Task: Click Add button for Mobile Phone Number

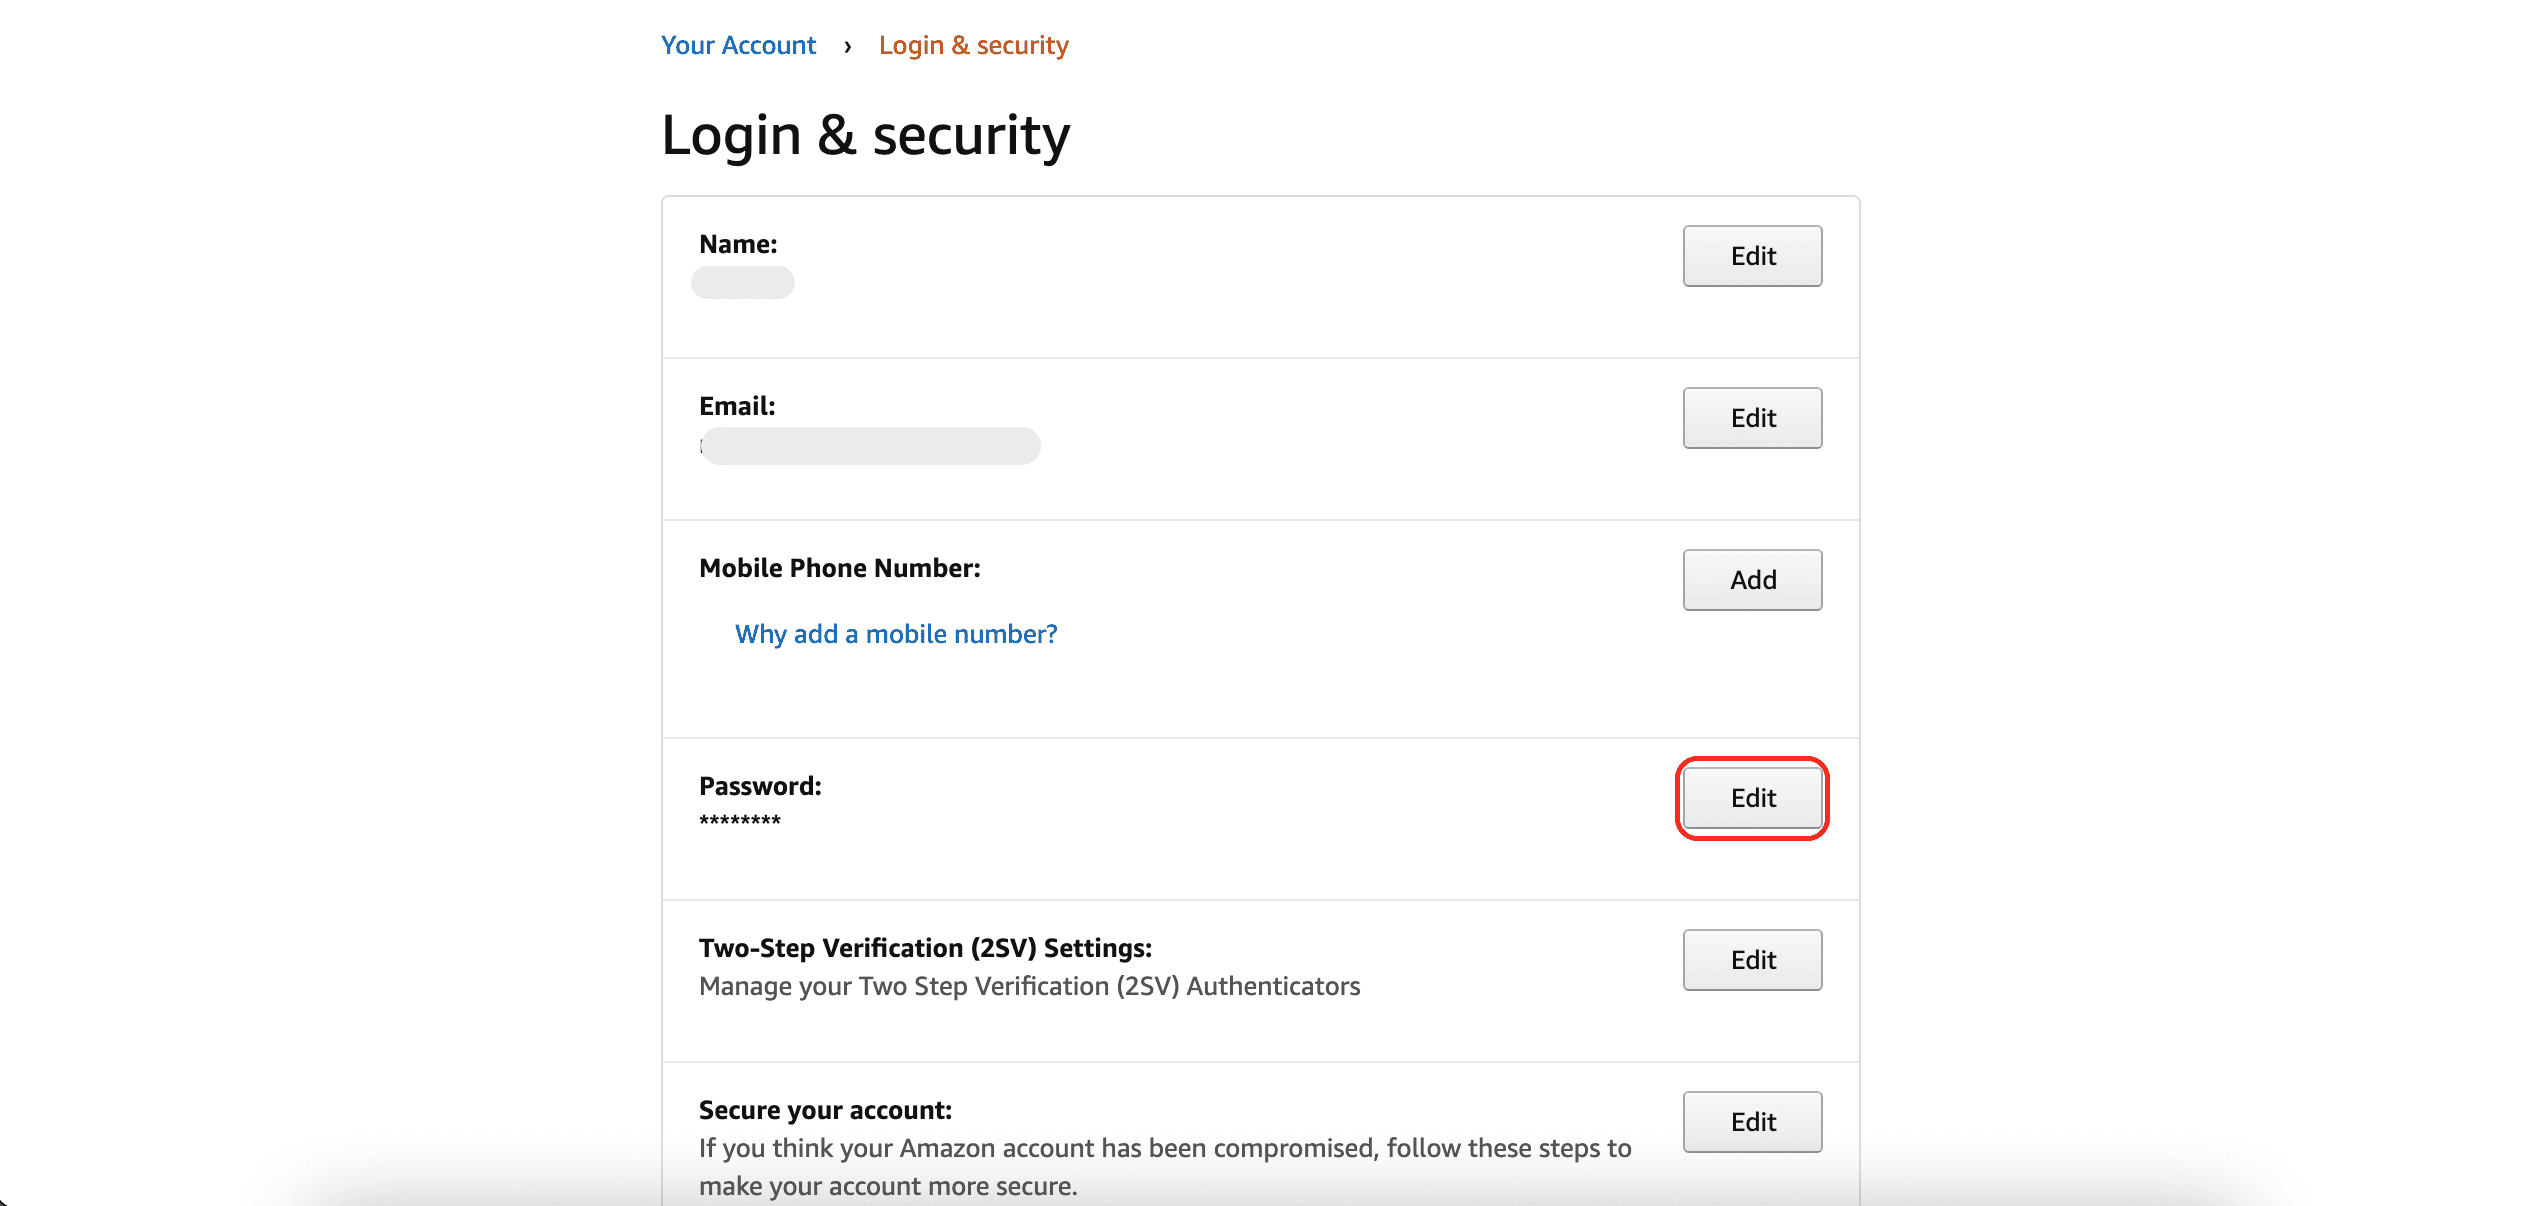Action: coord(1753,579)
